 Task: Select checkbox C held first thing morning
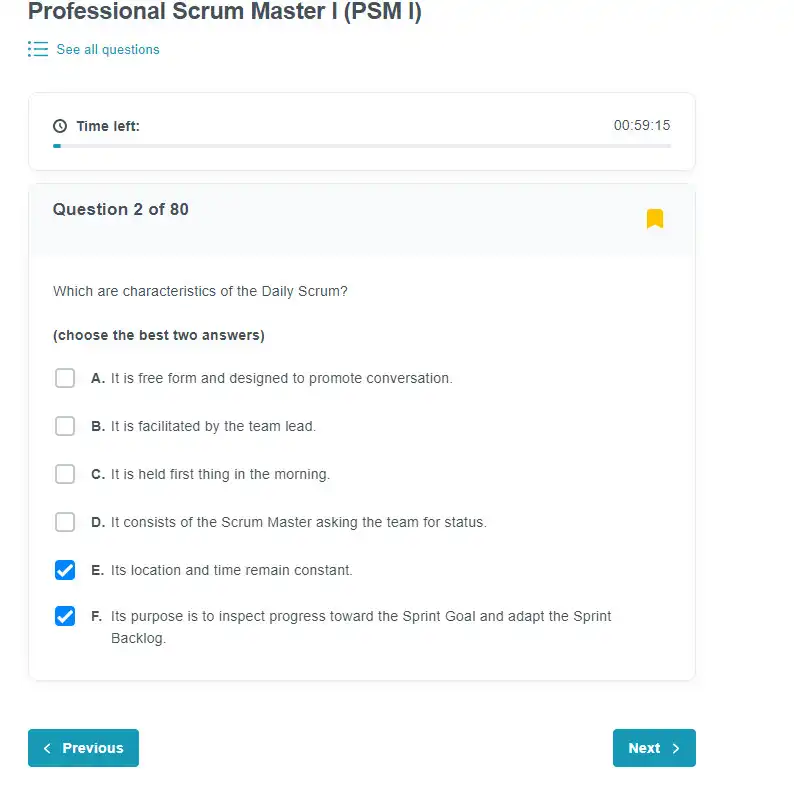pyautogui.click(x=65, y=474)
